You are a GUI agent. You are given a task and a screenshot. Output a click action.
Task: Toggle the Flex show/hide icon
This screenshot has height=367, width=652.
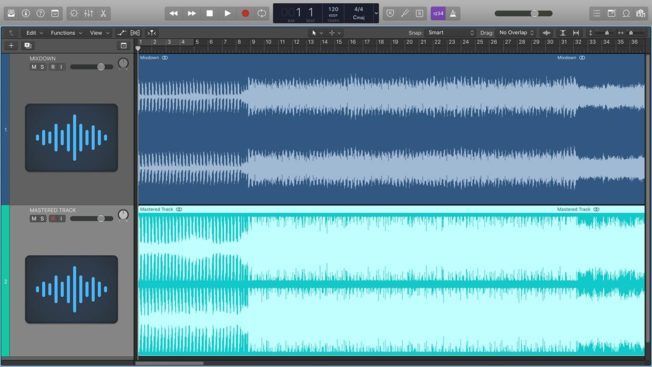(x=135, y=33)
